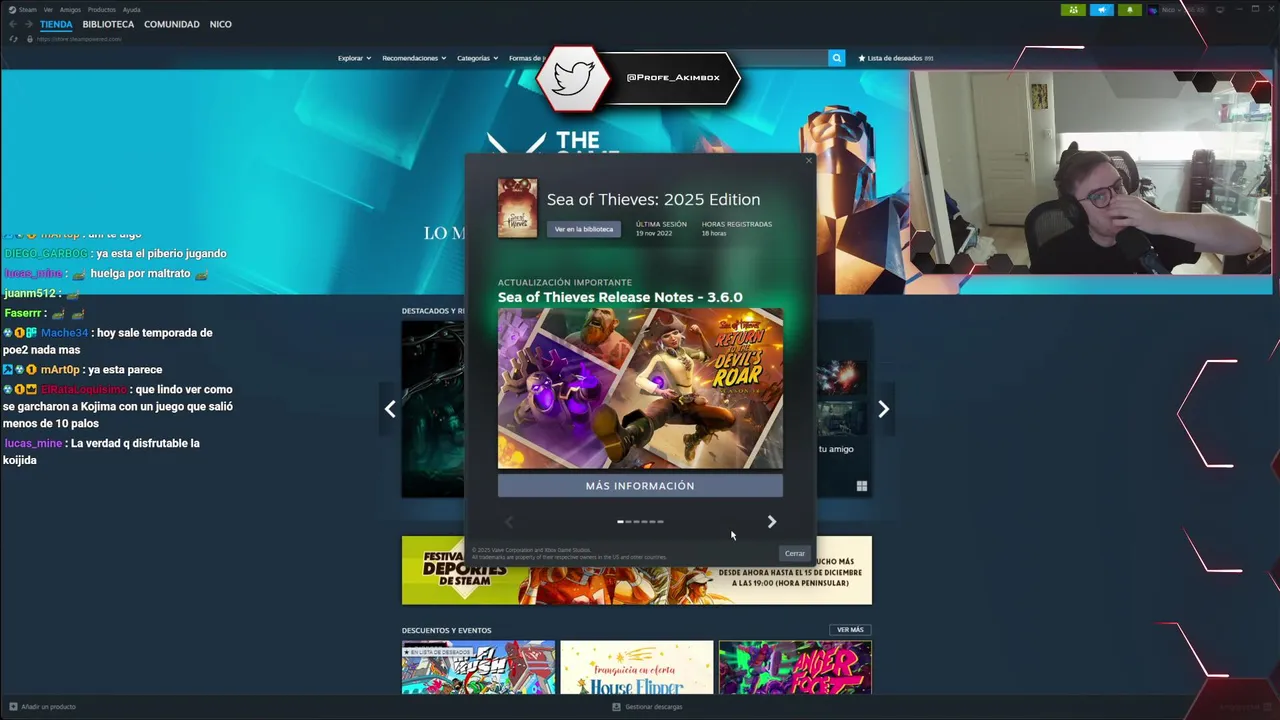
Task: Click the blue megaphone announcements button
Action: (1101, 10)
